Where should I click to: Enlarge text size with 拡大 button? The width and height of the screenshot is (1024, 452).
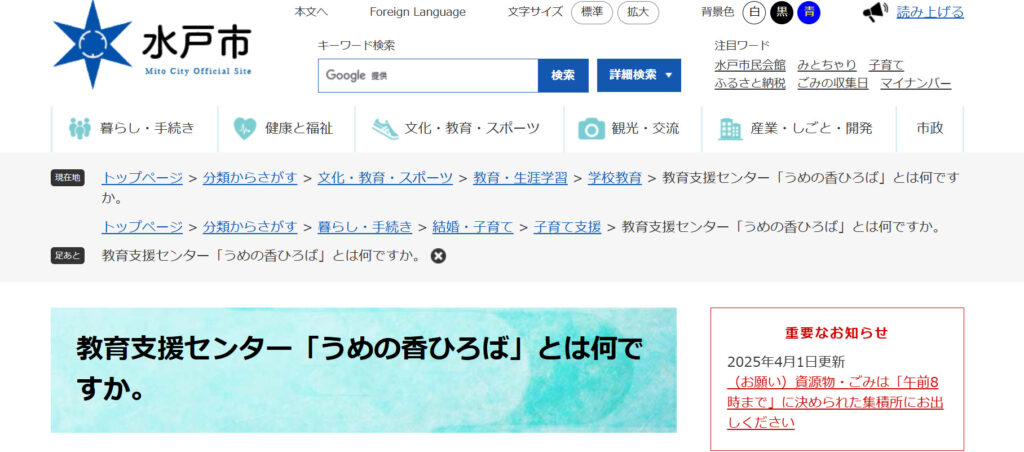click(x=638, y=13)
